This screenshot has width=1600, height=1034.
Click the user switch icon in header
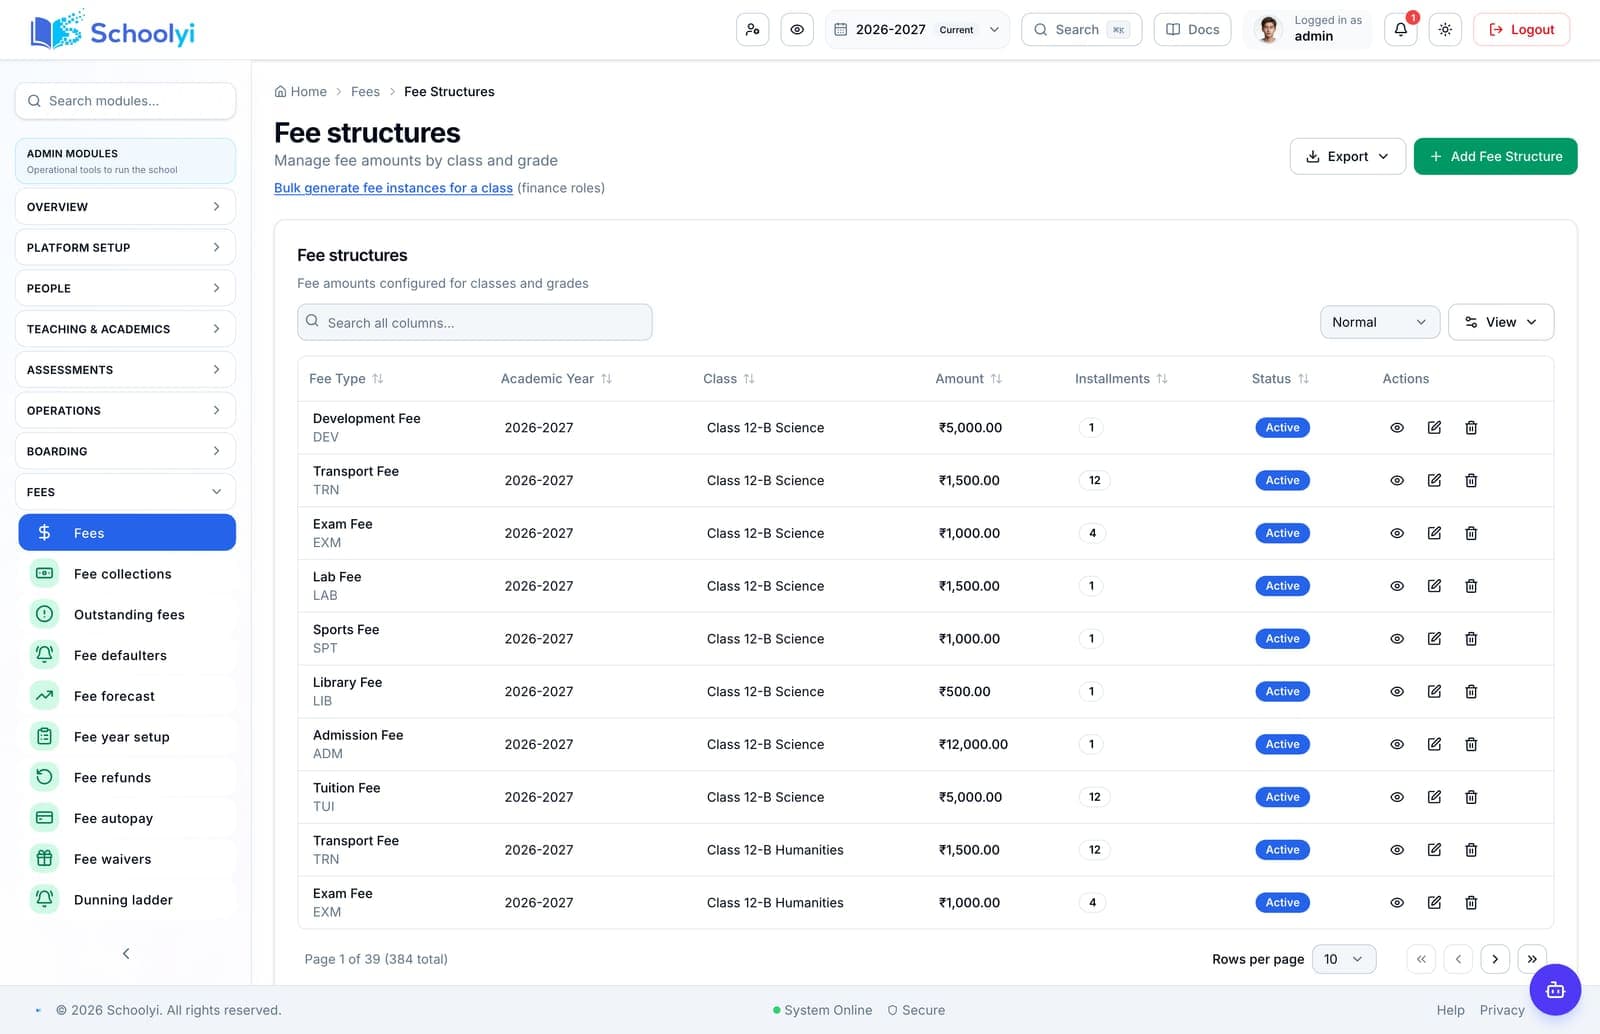pyautogui.click(x=752, y=30)
